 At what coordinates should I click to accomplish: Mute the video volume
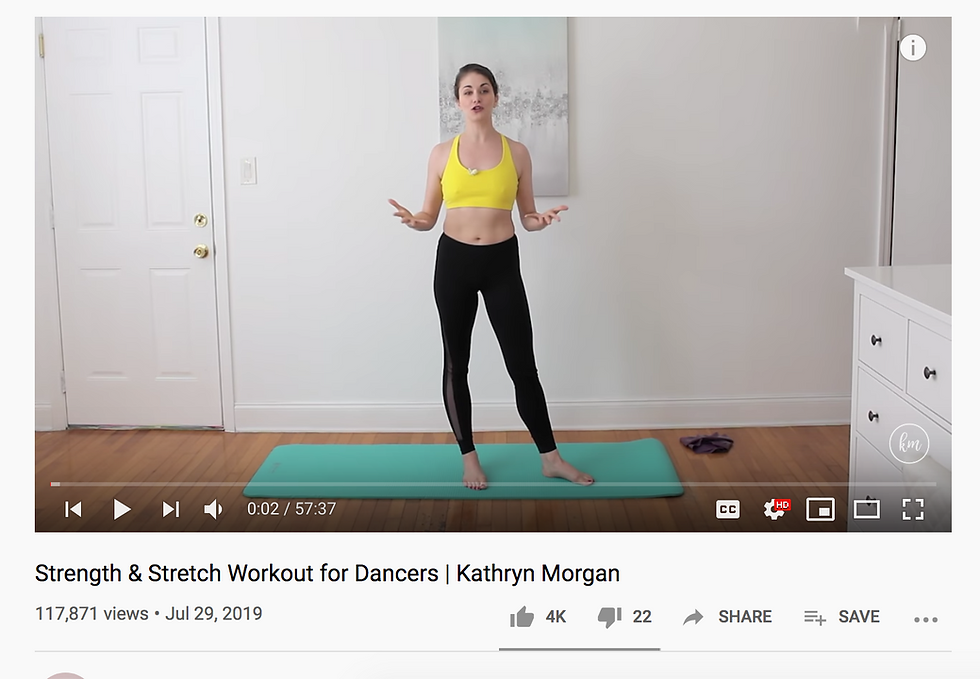point(213,510)
